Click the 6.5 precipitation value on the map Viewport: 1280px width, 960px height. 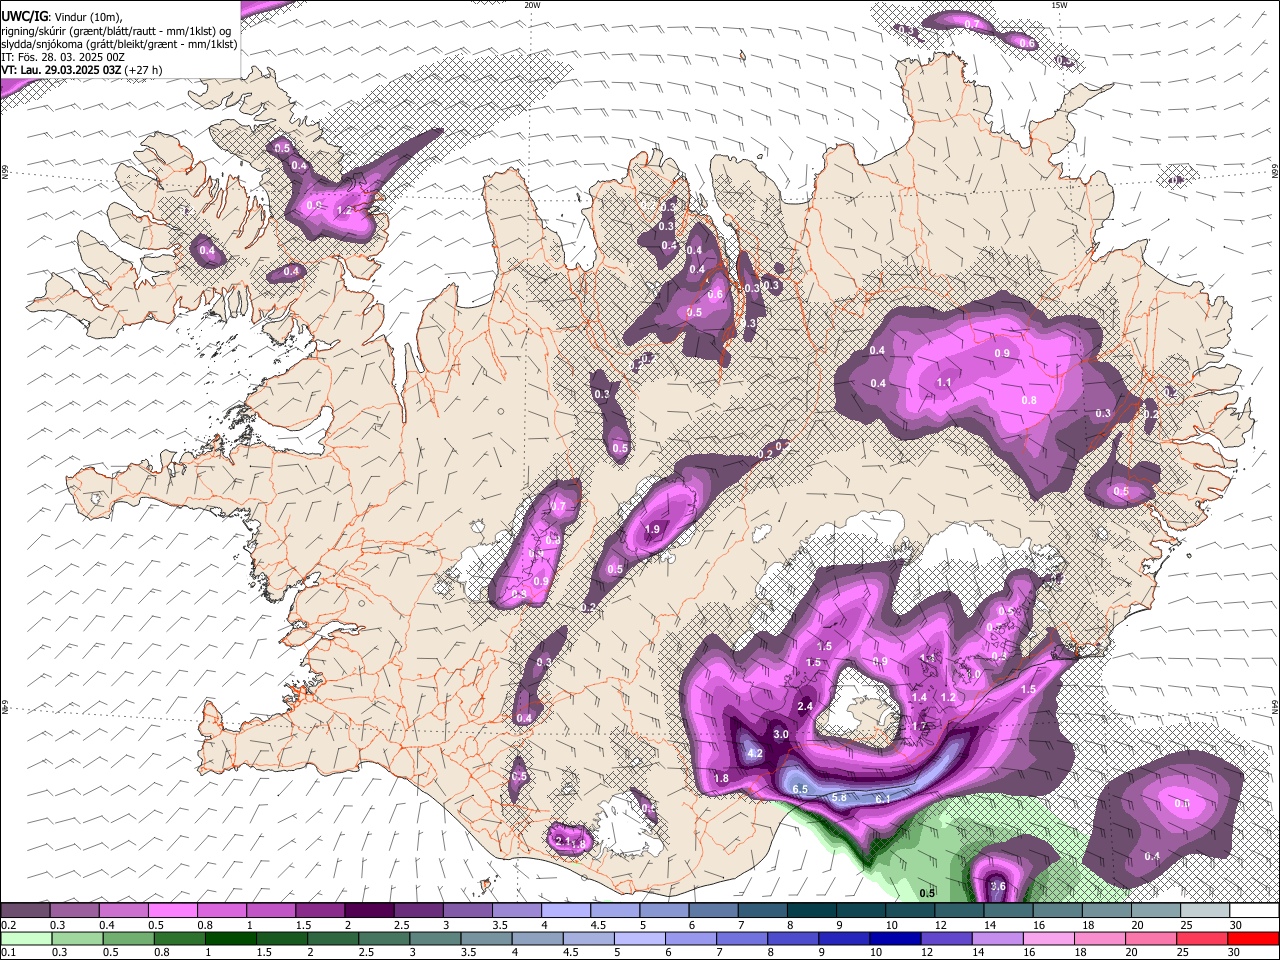(800, 789)
